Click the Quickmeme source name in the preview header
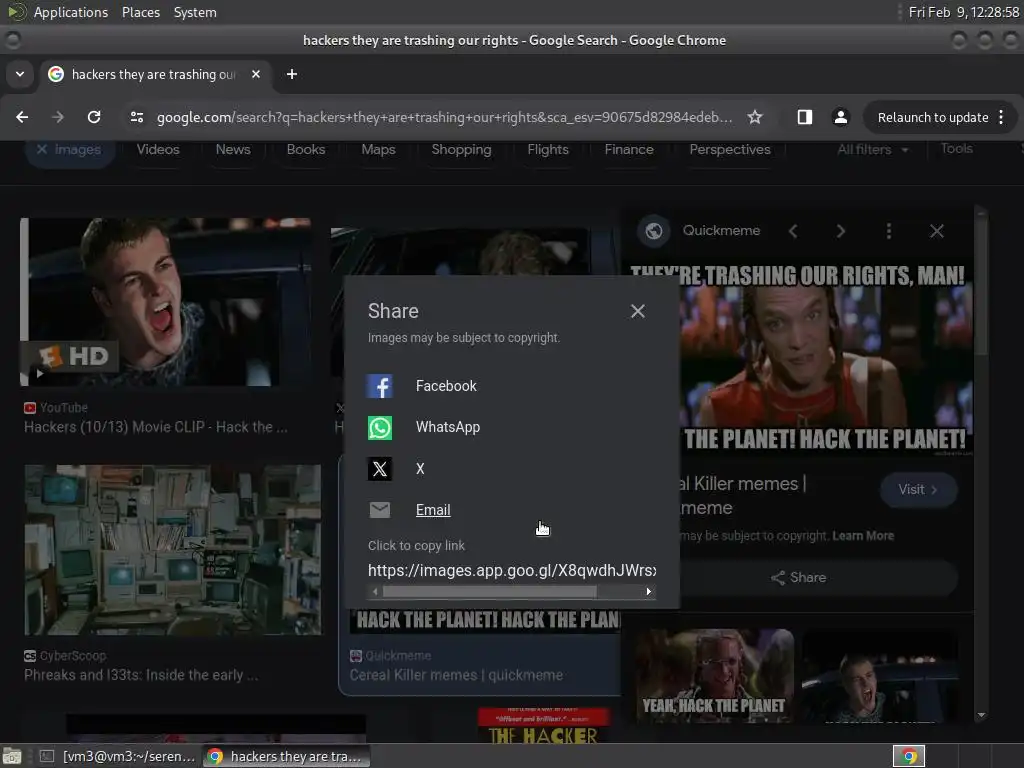The height and width of the screenshot is (768, 1024). [x=721, y=231]
